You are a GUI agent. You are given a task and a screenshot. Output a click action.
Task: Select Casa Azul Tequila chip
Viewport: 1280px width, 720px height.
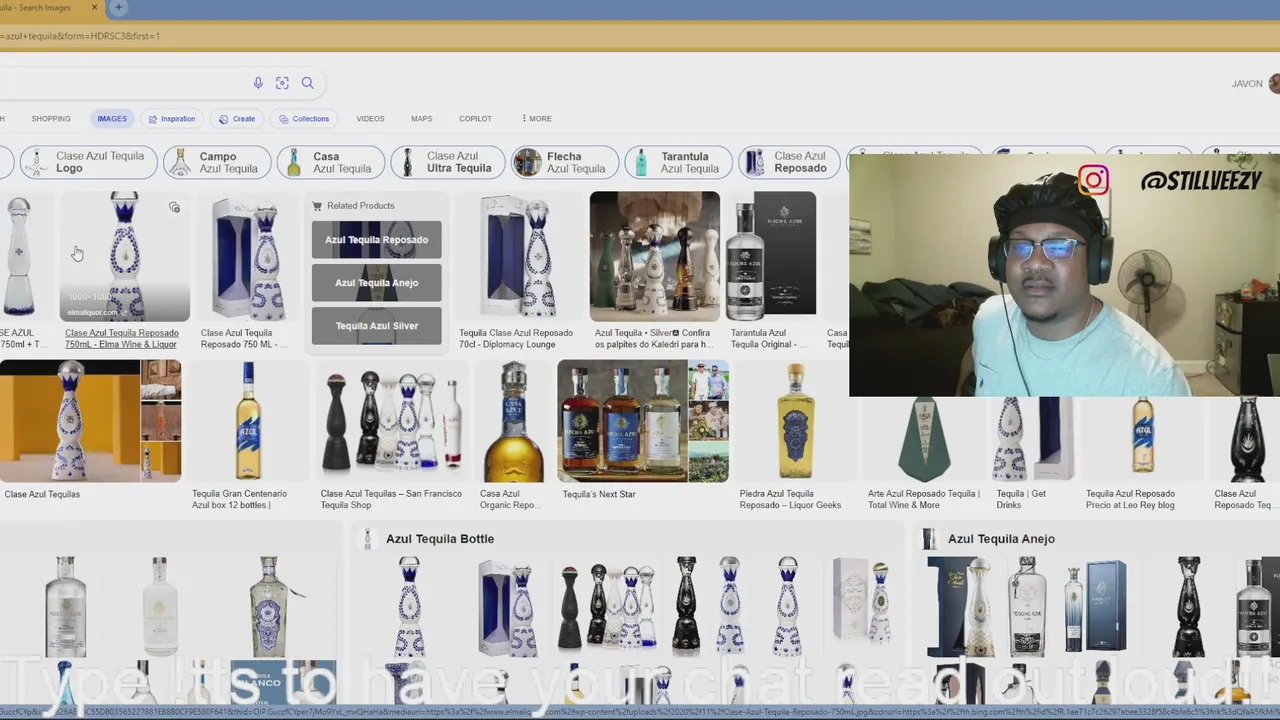tap(331, 162)
